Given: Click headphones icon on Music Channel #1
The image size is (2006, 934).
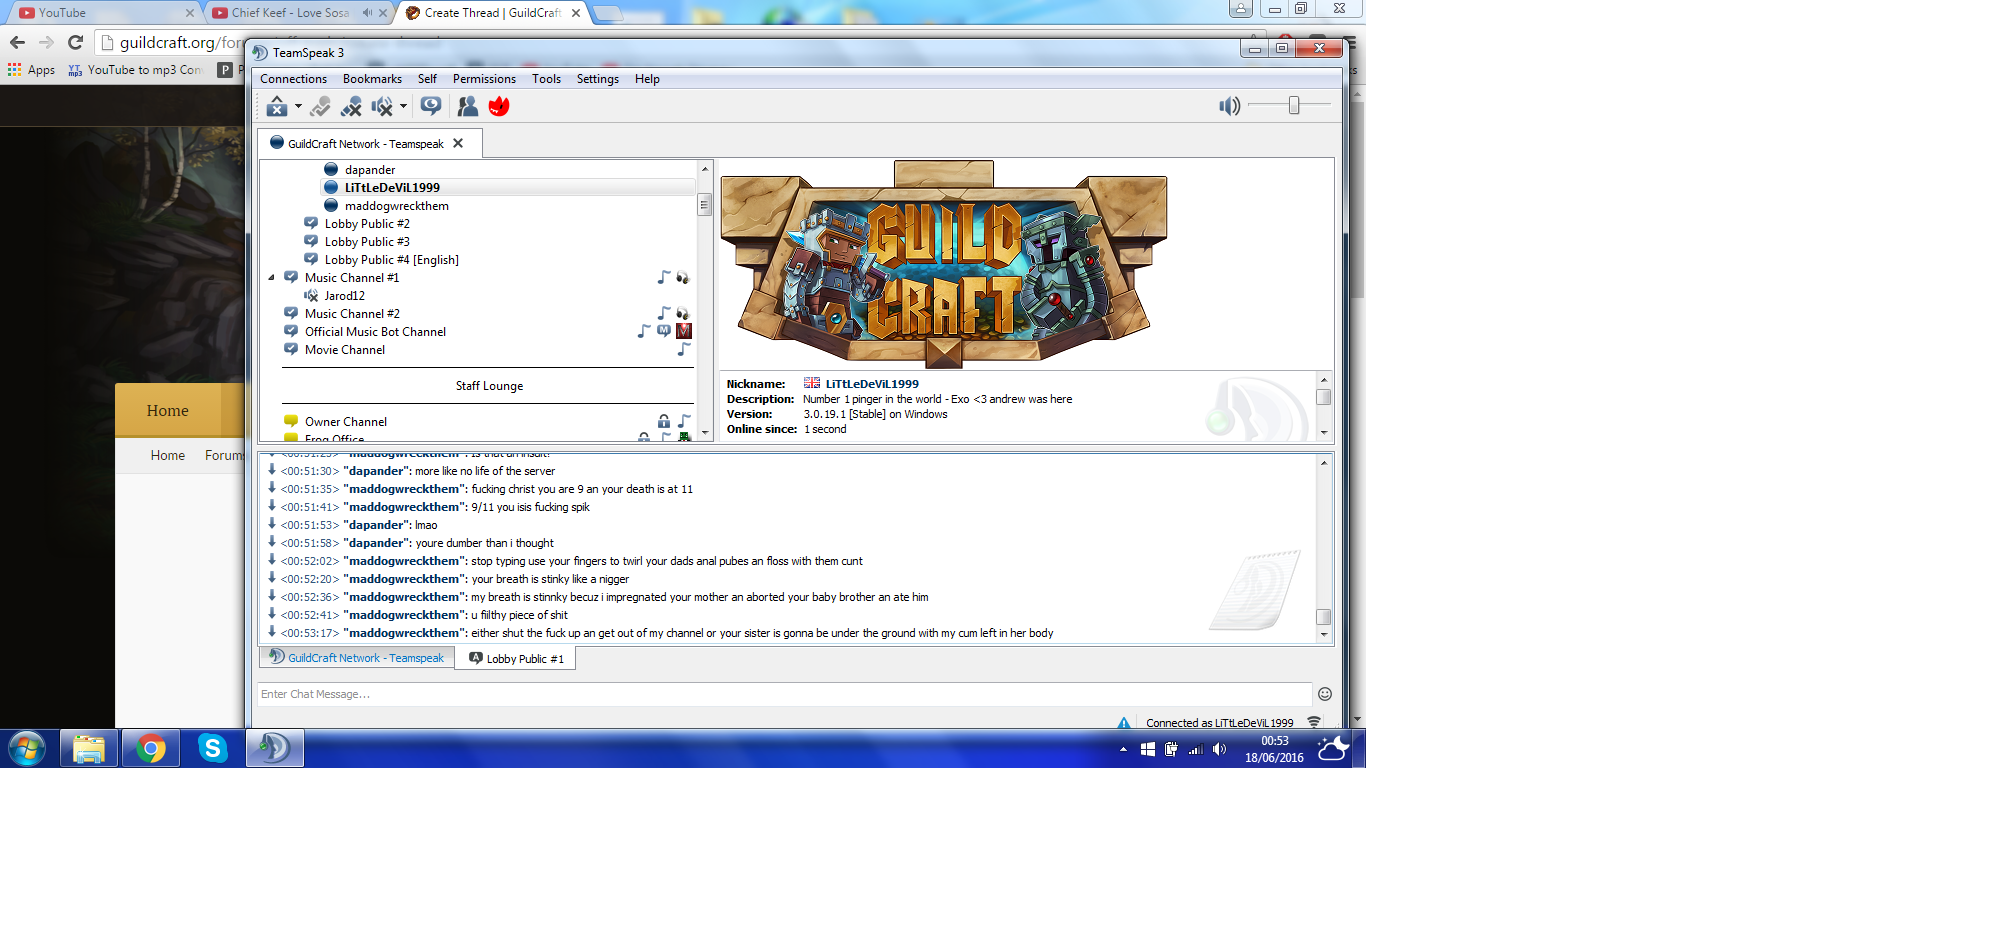Looking at the screenshot, I should coord(683,278).
